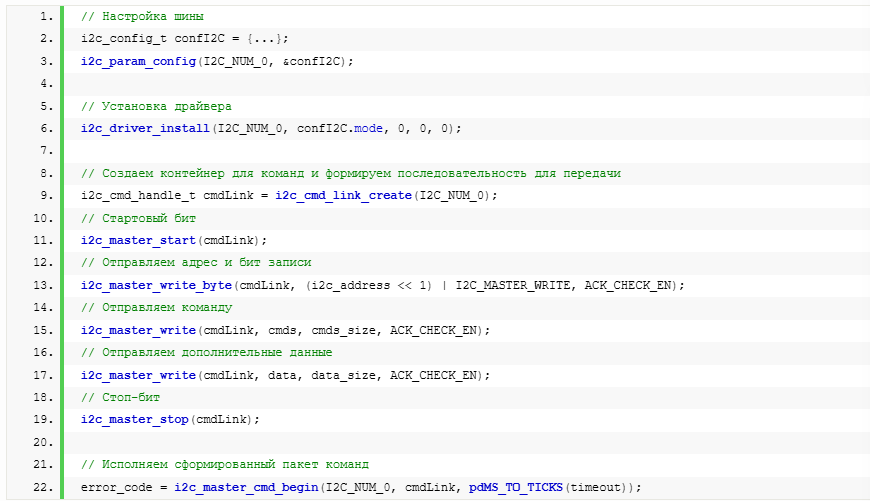Select comment '// Настройка шины'
The height and width of the screenshot is (501, 870).
[142, 17]
